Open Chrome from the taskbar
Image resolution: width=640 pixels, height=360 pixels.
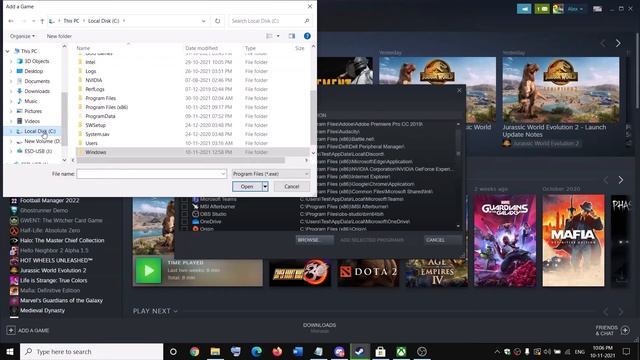(x=195, y=351)
